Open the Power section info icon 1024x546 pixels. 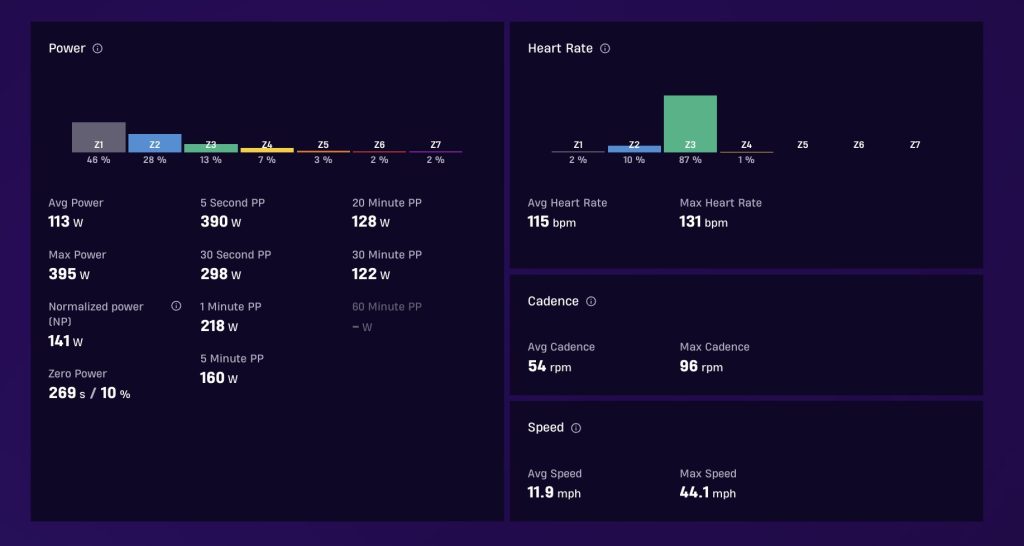click(x=97, y=48)
